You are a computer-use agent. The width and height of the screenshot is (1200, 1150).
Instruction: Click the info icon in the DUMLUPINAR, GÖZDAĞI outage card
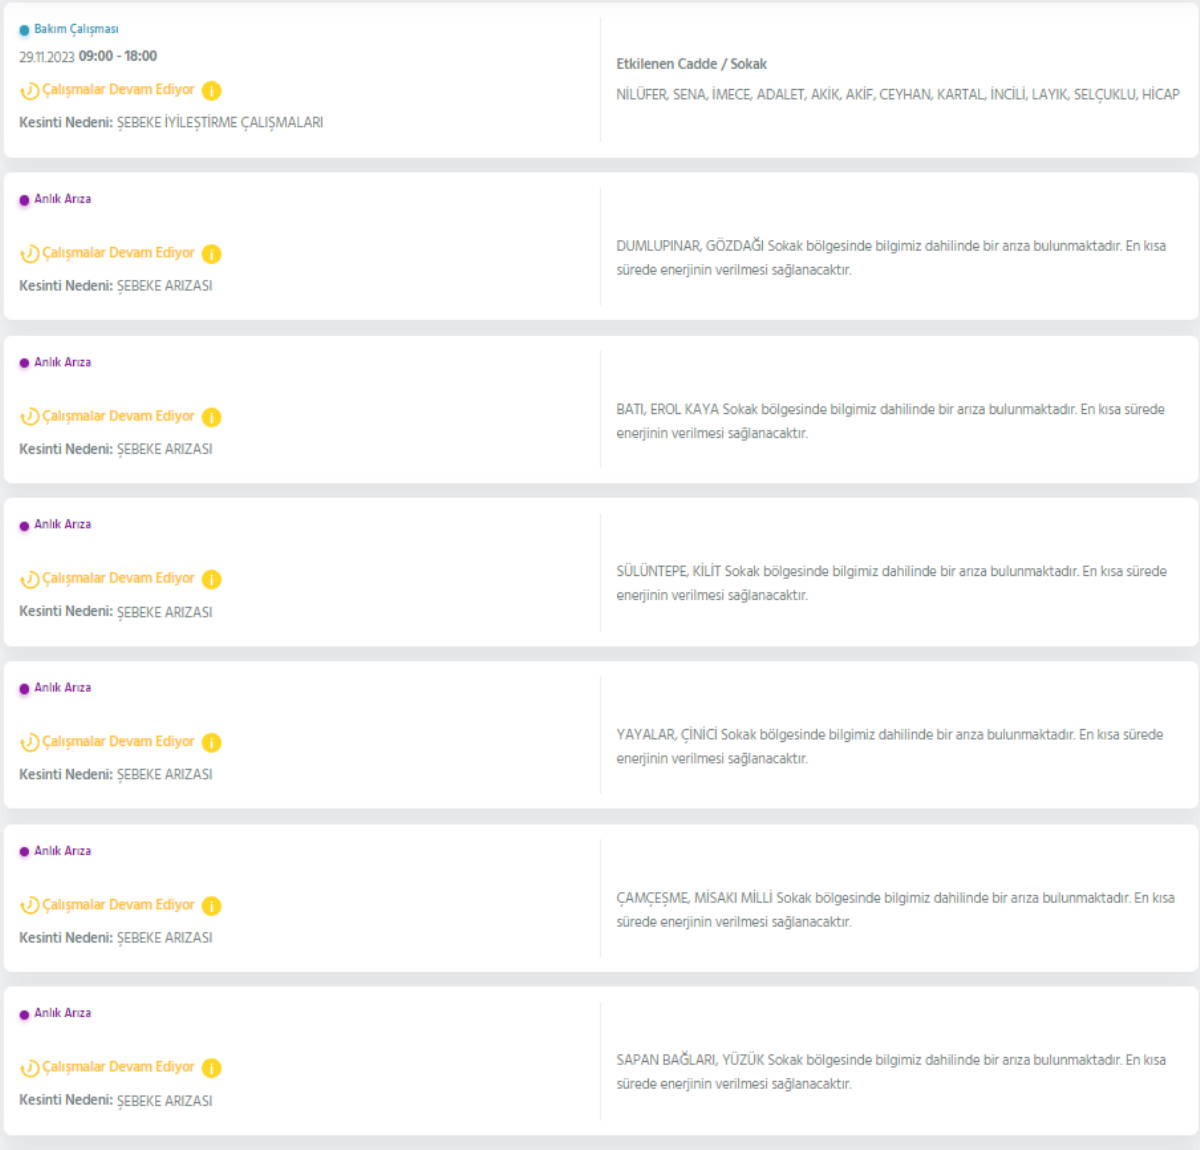211,254
